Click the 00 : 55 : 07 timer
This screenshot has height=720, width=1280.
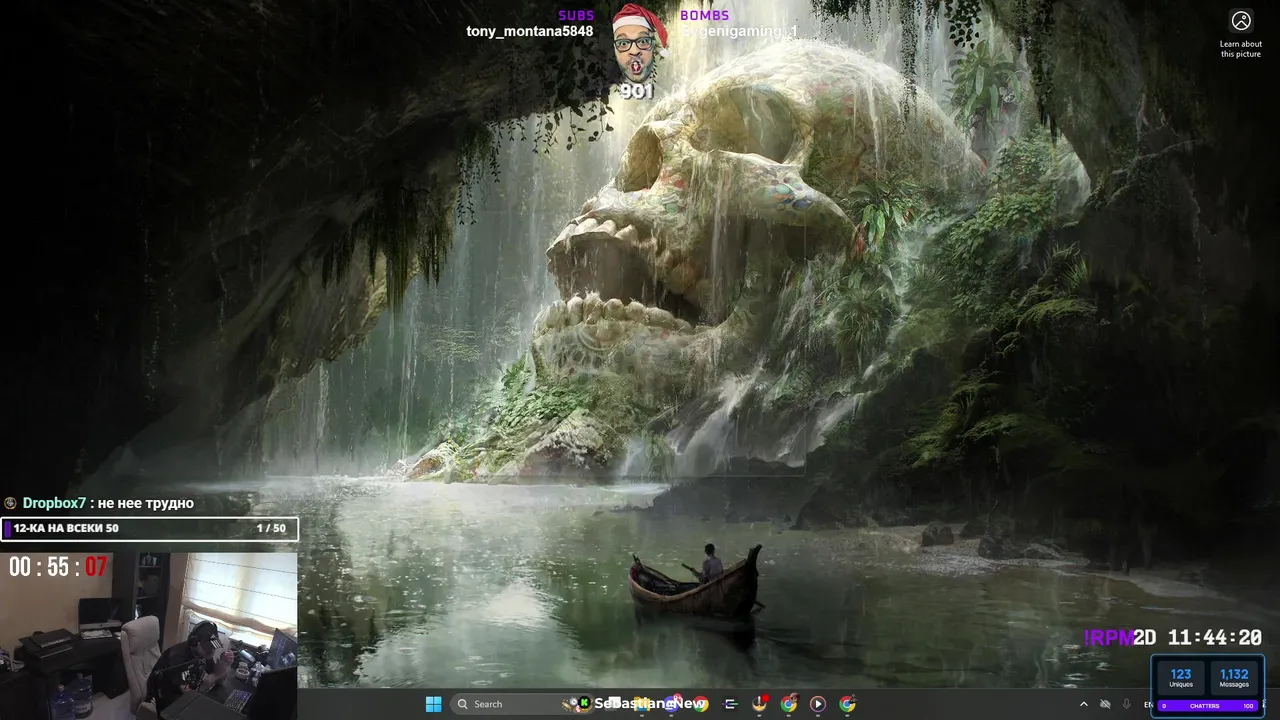(x=58, y=567)
